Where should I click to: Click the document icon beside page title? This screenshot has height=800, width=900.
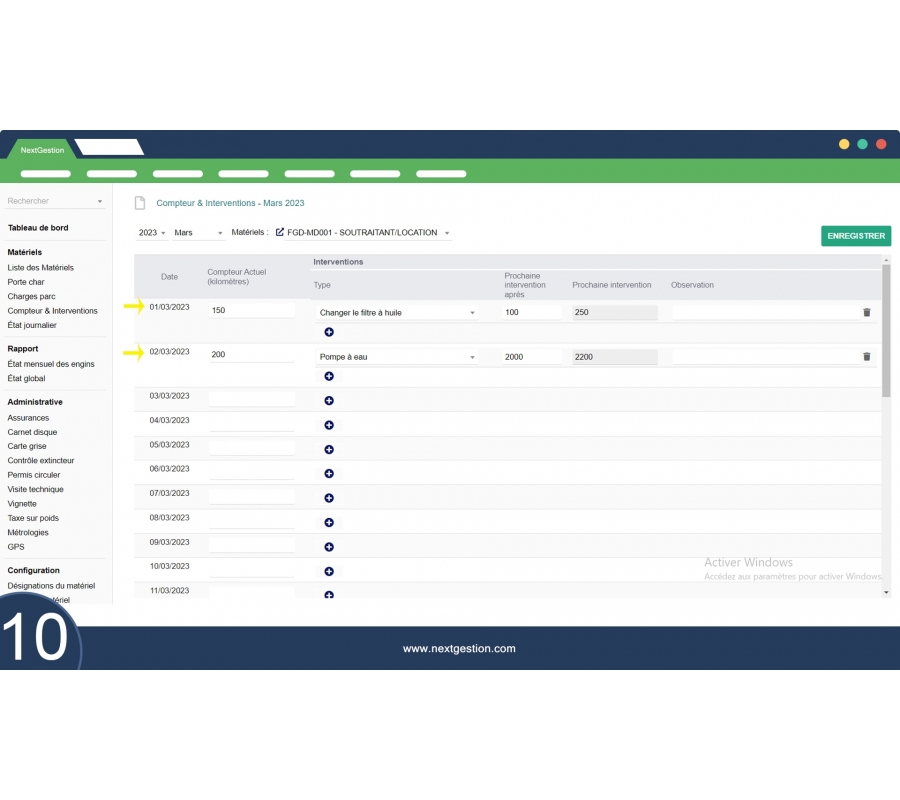(140, 203)
